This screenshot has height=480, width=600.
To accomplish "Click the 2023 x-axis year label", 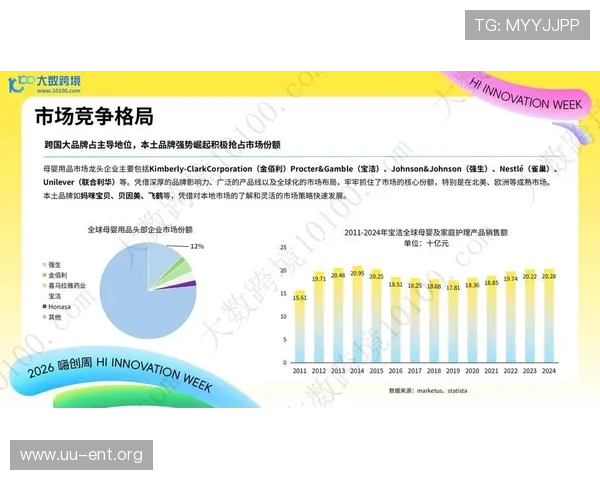I will click(530, 371).
